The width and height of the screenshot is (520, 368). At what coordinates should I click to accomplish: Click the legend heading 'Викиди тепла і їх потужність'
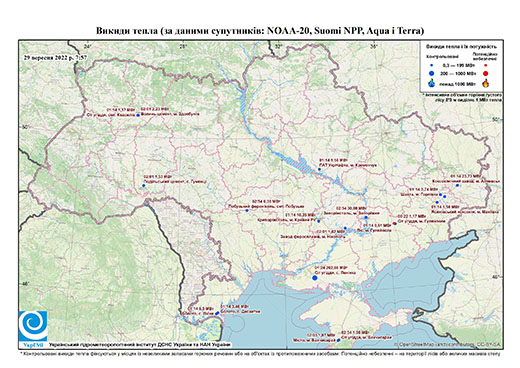461,47
